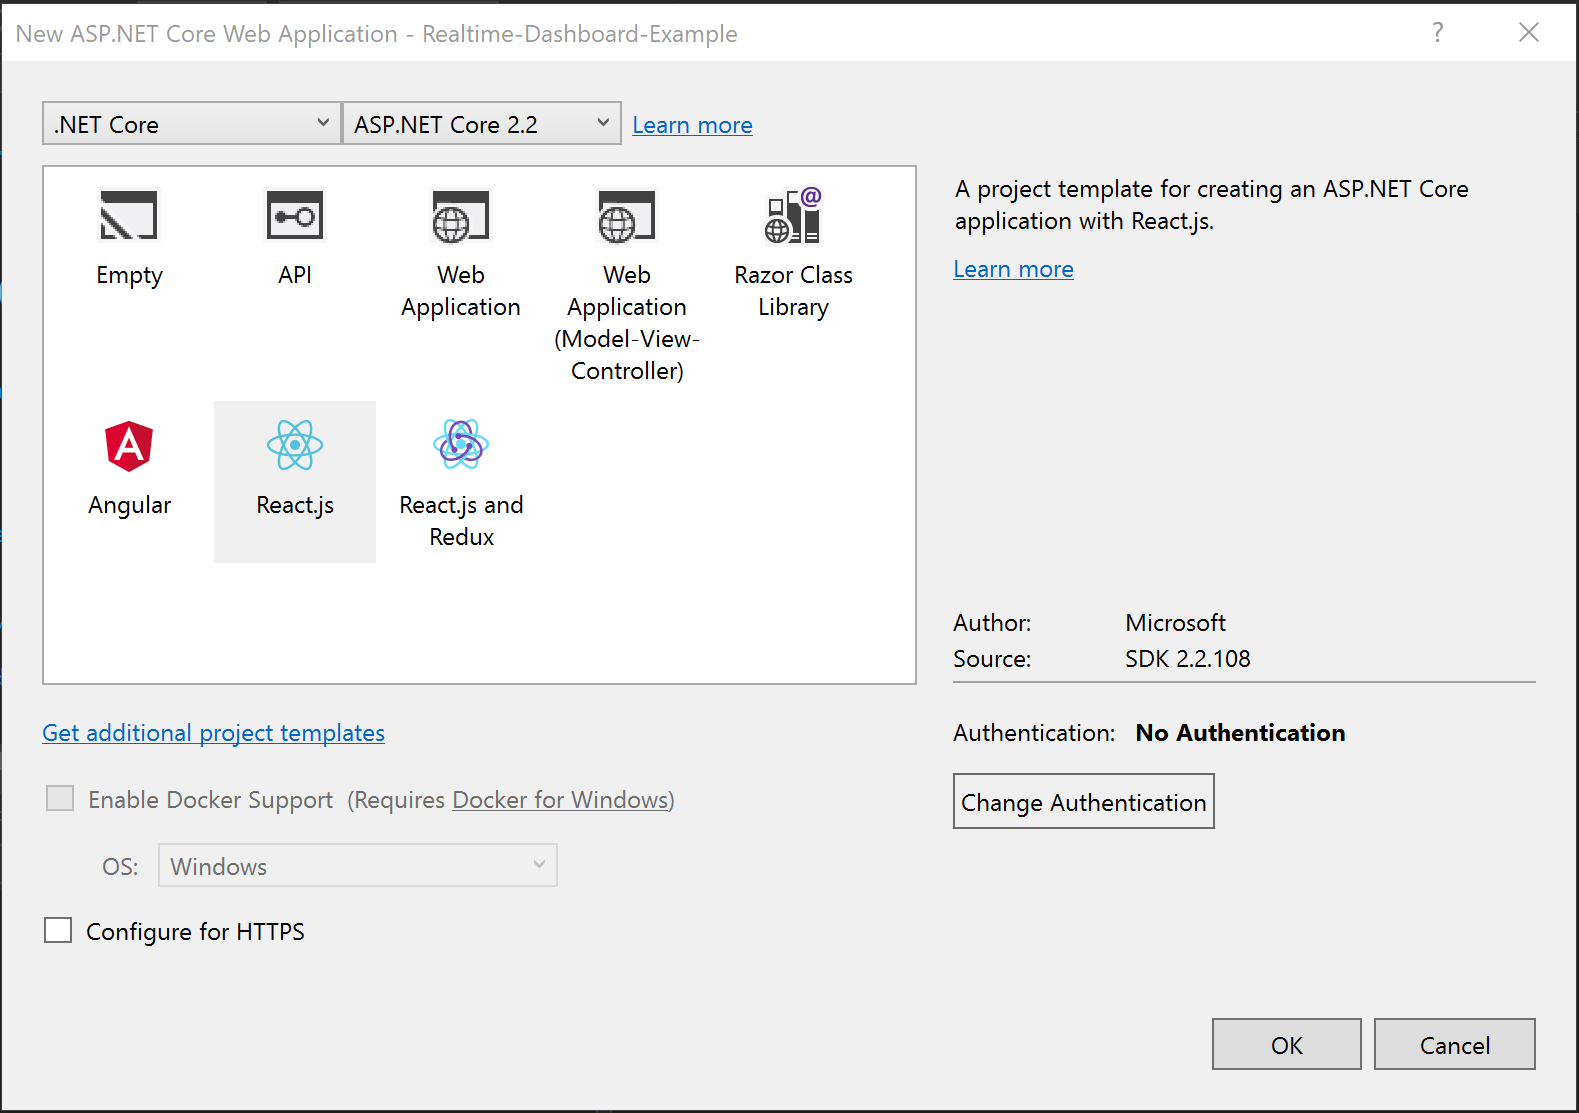
Task: Close the New ASP.NET Core dialog
Action: (x=1529, y=32)
